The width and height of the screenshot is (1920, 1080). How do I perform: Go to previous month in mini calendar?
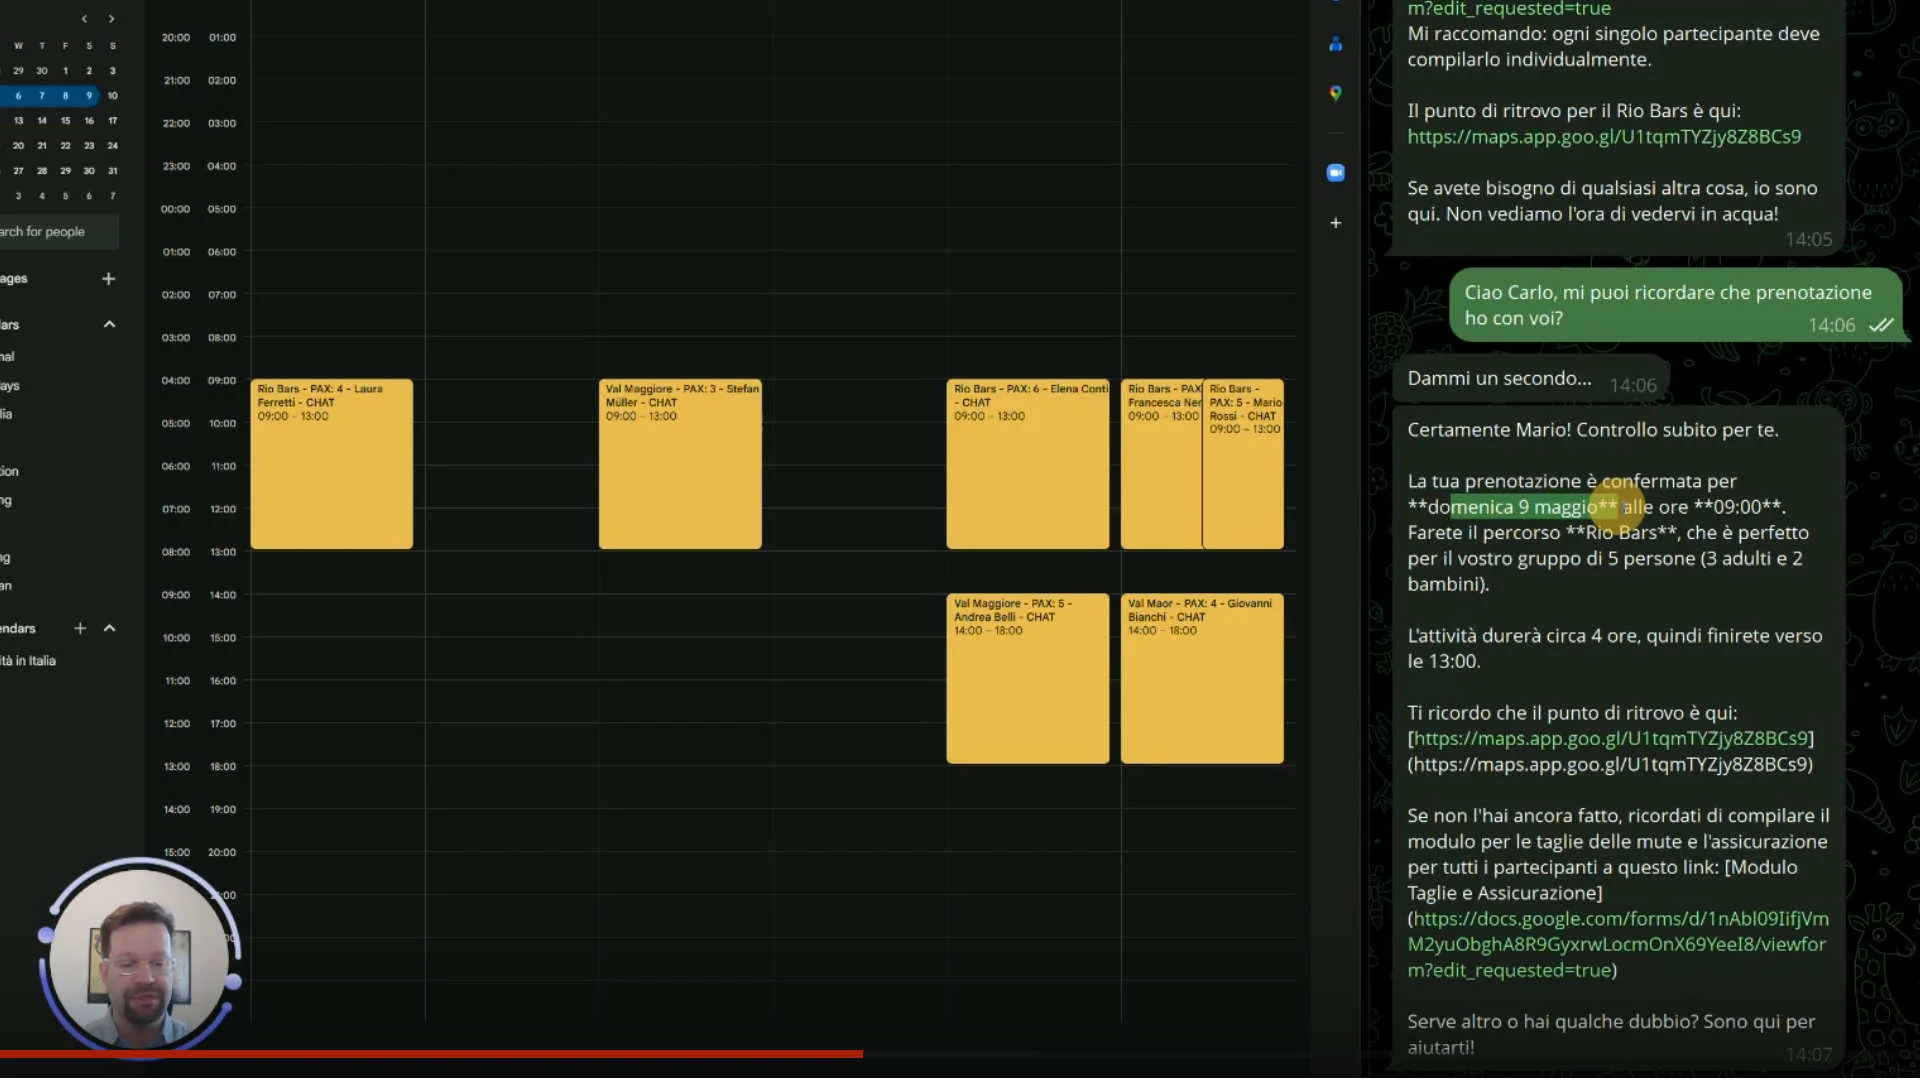(x=85, y=19)
